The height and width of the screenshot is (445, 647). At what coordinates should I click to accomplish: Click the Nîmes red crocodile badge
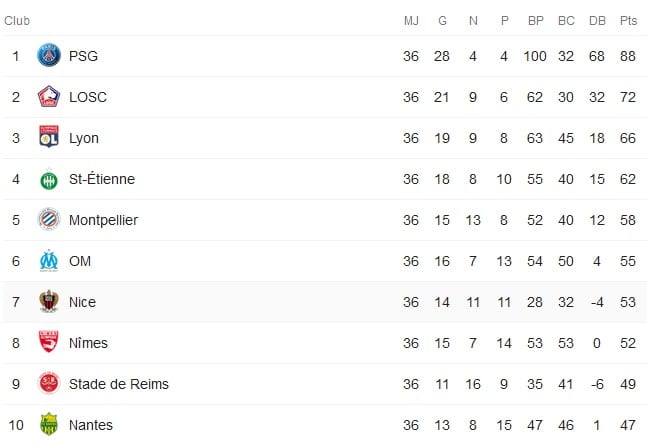pos(49,342)
